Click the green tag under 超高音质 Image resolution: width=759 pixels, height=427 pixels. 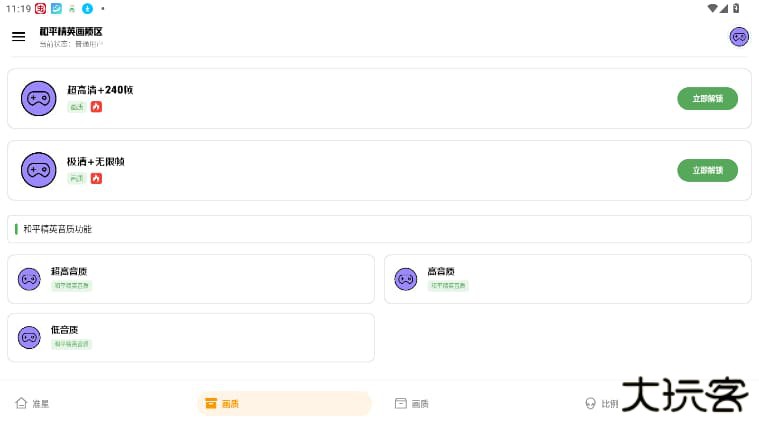click(x=72, y=286)
